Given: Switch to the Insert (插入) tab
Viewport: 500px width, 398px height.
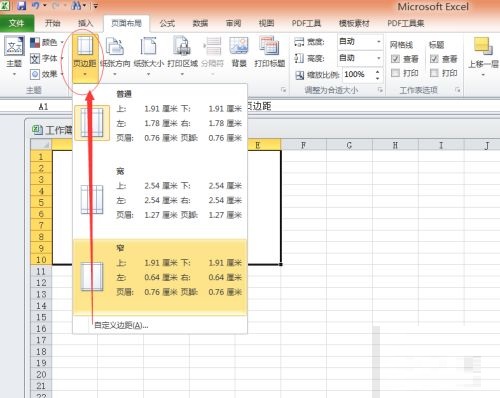Looking at the screenshot, I should (x=85, y=23).
